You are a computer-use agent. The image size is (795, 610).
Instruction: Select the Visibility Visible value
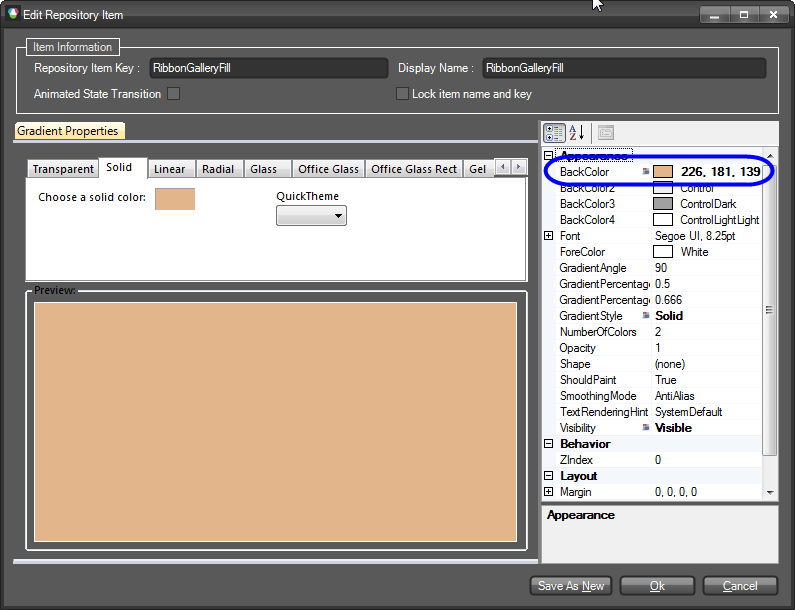673,427
